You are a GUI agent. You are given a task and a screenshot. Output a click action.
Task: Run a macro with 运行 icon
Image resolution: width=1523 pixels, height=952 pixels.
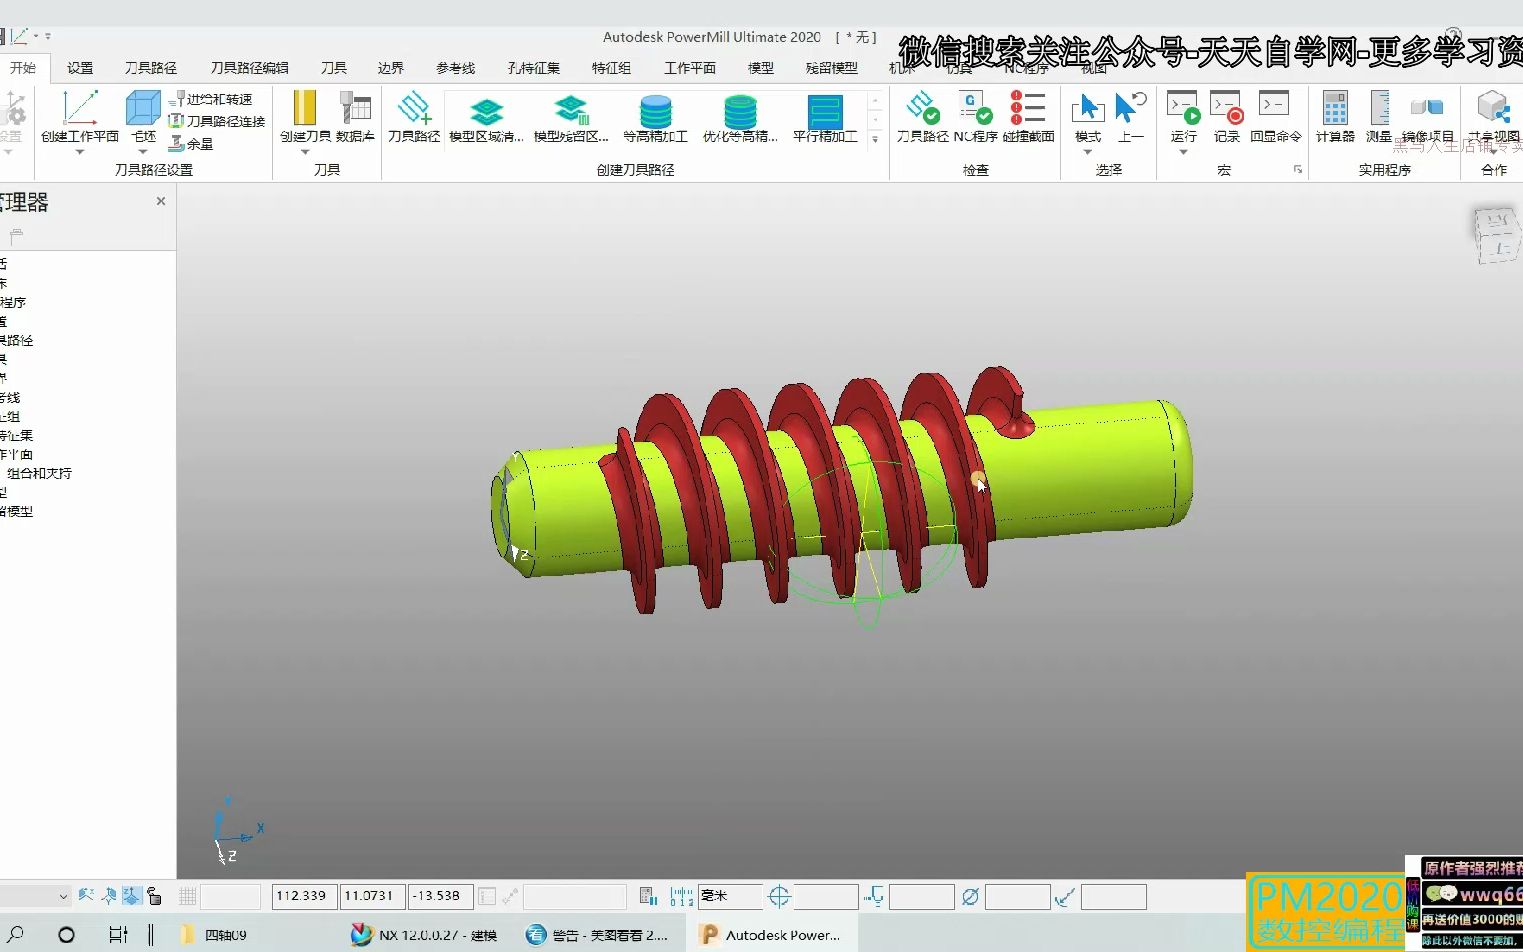point(1183,108)
